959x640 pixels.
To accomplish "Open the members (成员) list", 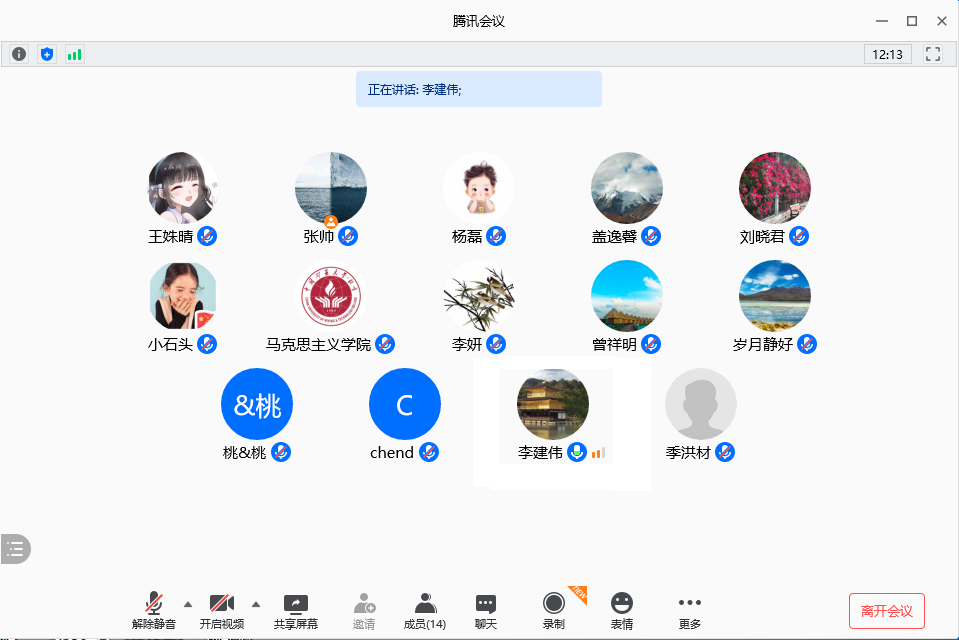I will [425, 610].
